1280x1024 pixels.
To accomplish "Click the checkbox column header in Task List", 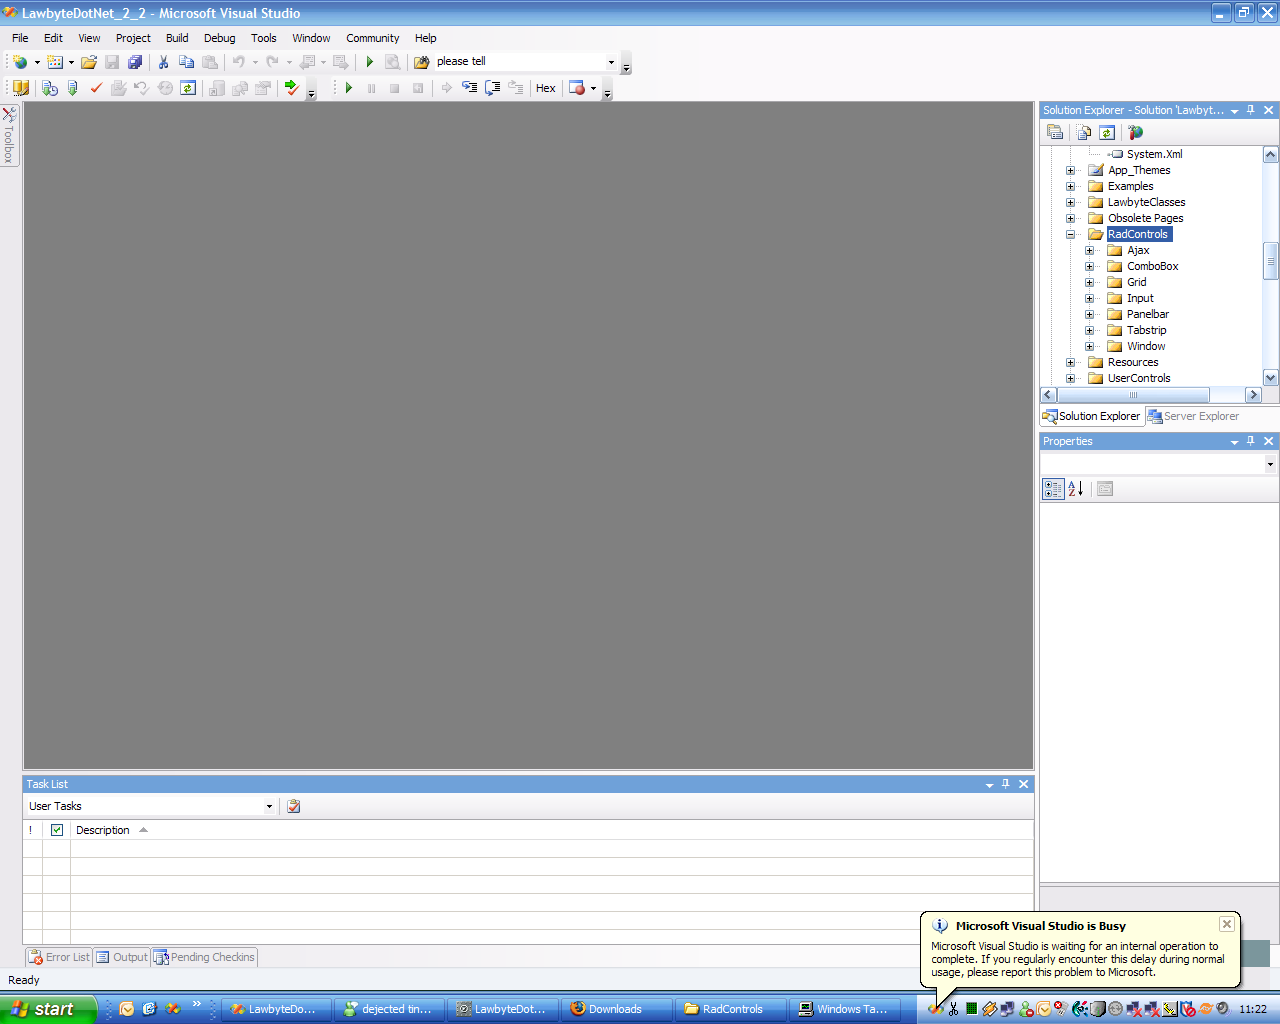I will tap(57, 830).
